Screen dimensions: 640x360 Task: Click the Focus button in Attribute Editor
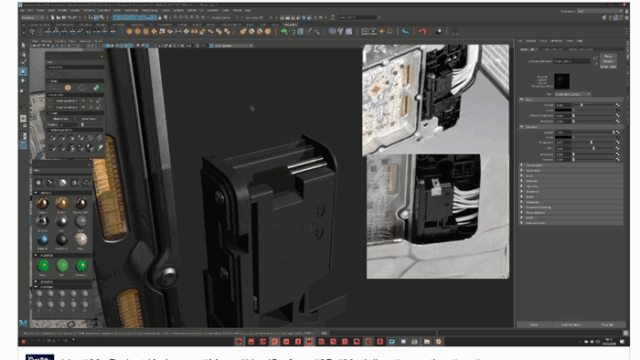(608, 56)
